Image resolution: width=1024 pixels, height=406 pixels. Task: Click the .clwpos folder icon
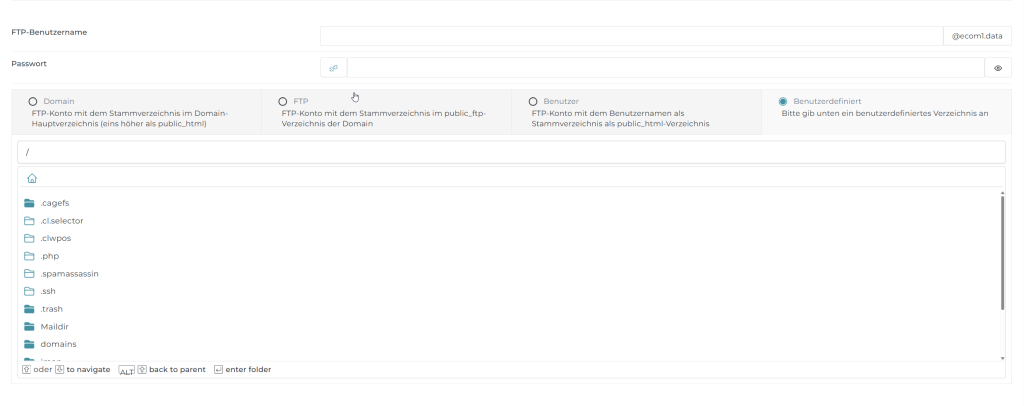tap(30, 238)
